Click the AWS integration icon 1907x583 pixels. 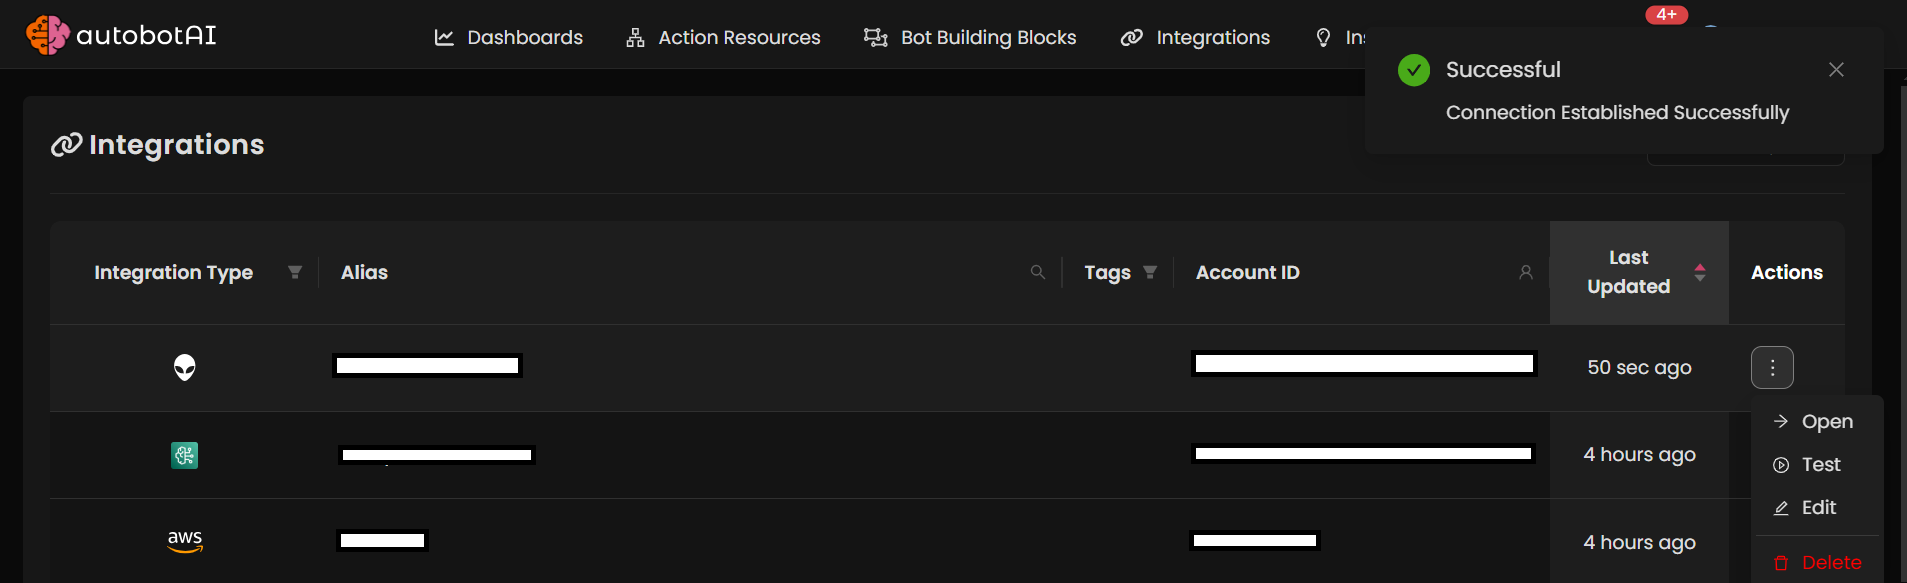coord(185,541)
